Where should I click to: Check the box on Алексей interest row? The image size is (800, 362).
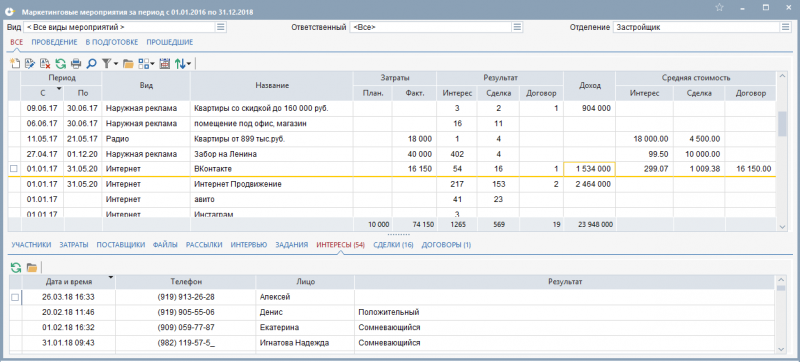click(x=15, y=297)
